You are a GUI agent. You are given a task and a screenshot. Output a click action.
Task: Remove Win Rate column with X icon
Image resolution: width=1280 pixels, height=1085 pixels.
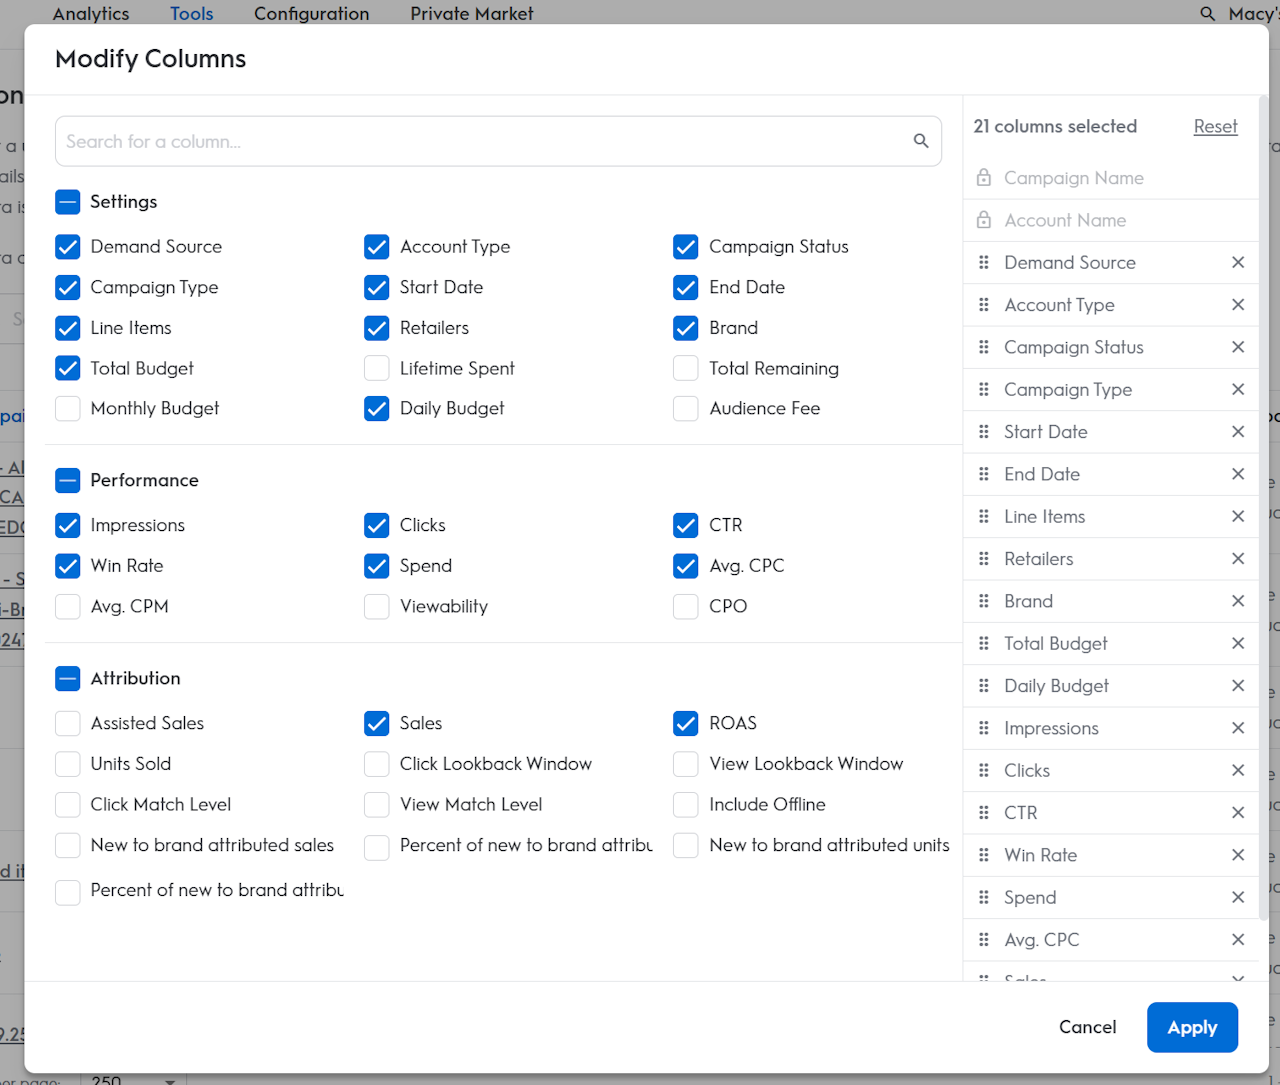pyautogui.click(x=1238, y=855)
